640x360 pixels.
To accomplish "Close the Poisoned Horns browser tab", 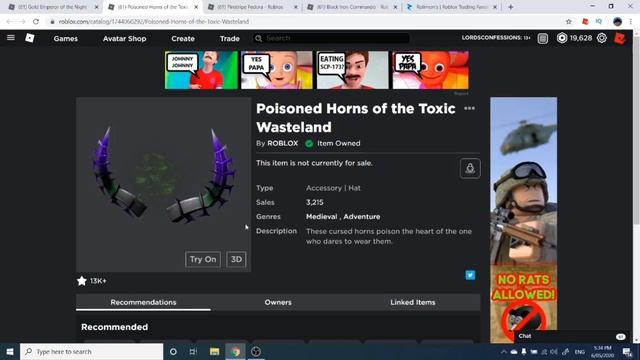I will [196, 7].
